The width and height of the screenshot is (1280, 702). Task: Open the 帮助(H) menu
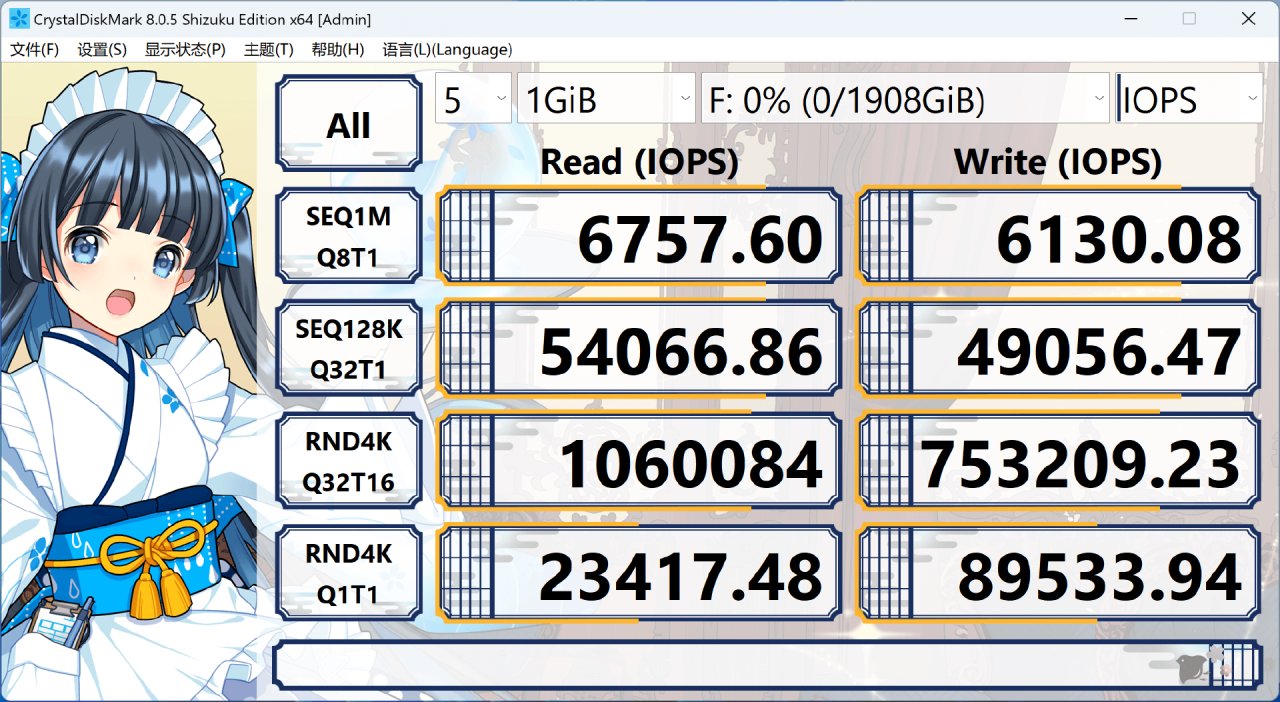(338, 50)
